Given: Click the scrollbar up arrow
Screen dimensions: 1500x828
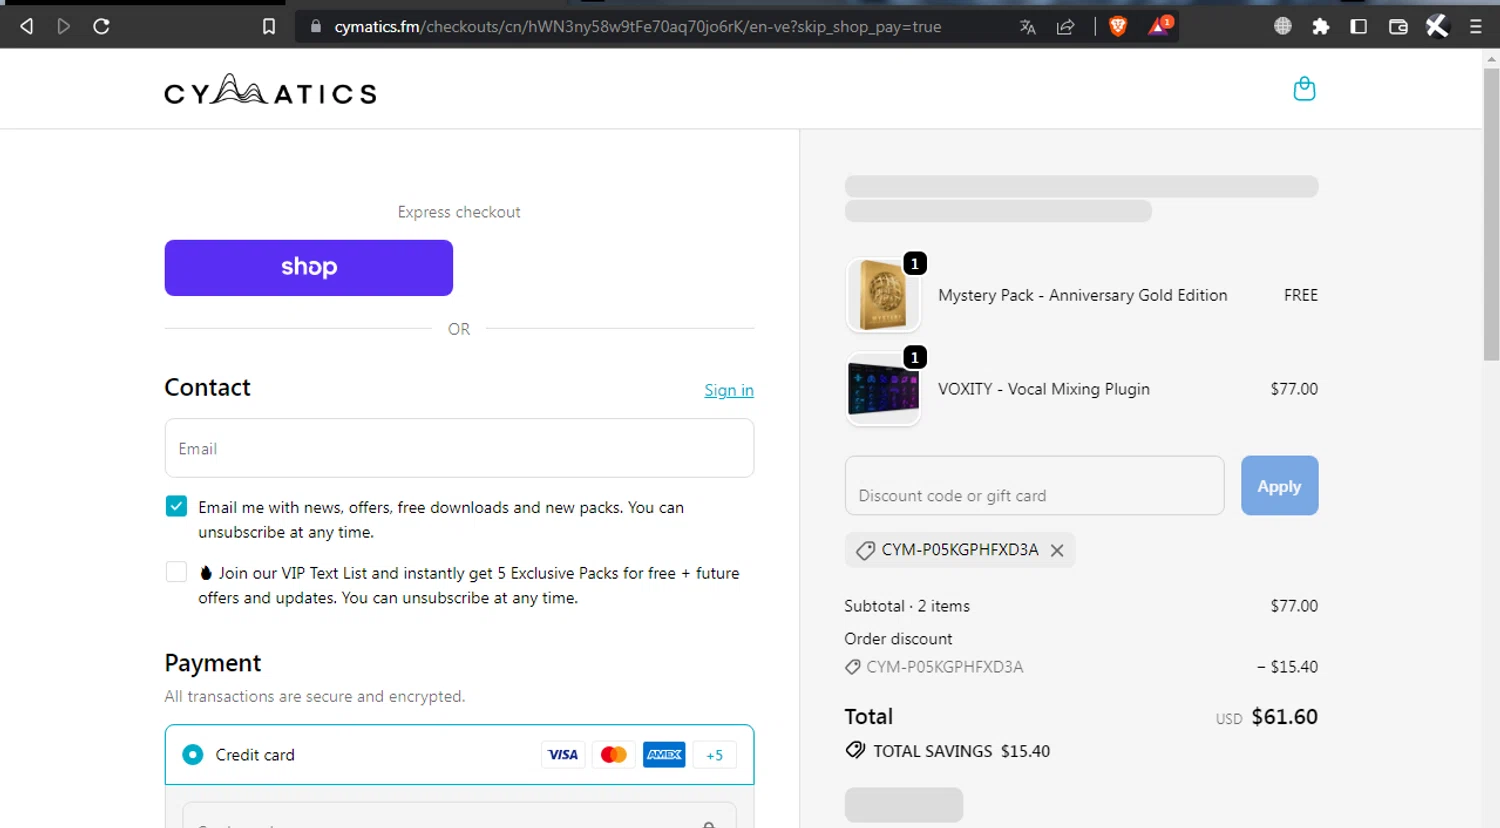Looking at the screenshot, I should (x=1491, y=59).
